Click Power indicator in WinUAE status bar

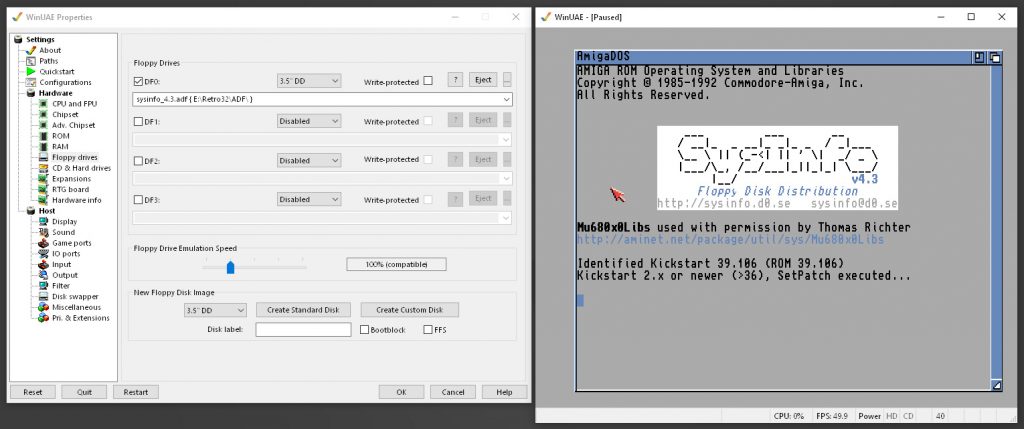(x=870, y=416)
